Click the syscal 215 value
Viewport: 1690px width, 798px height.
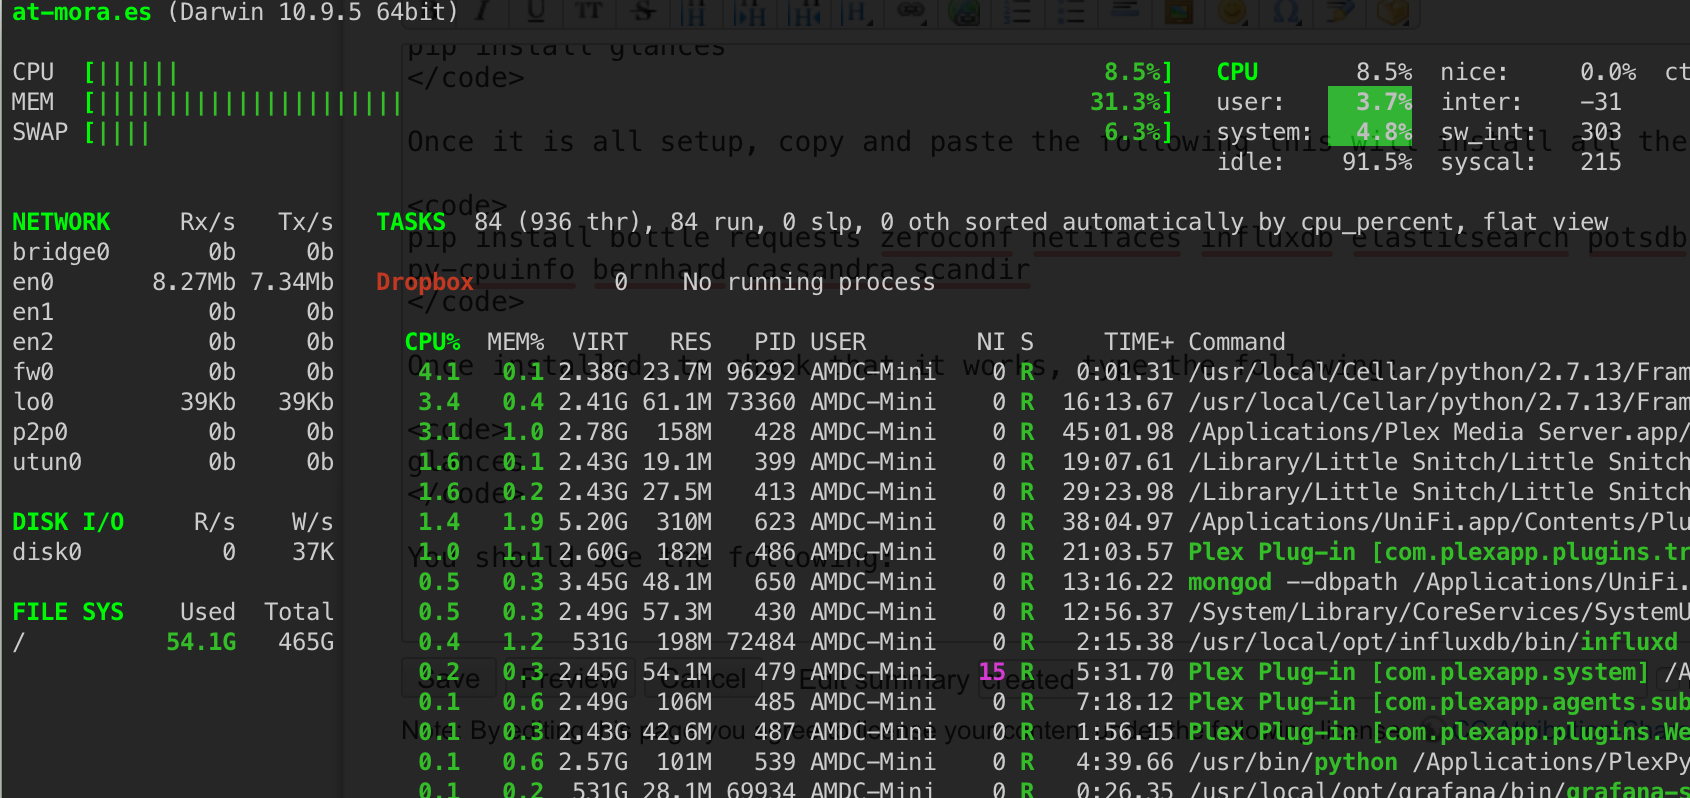click(1601, 162)
